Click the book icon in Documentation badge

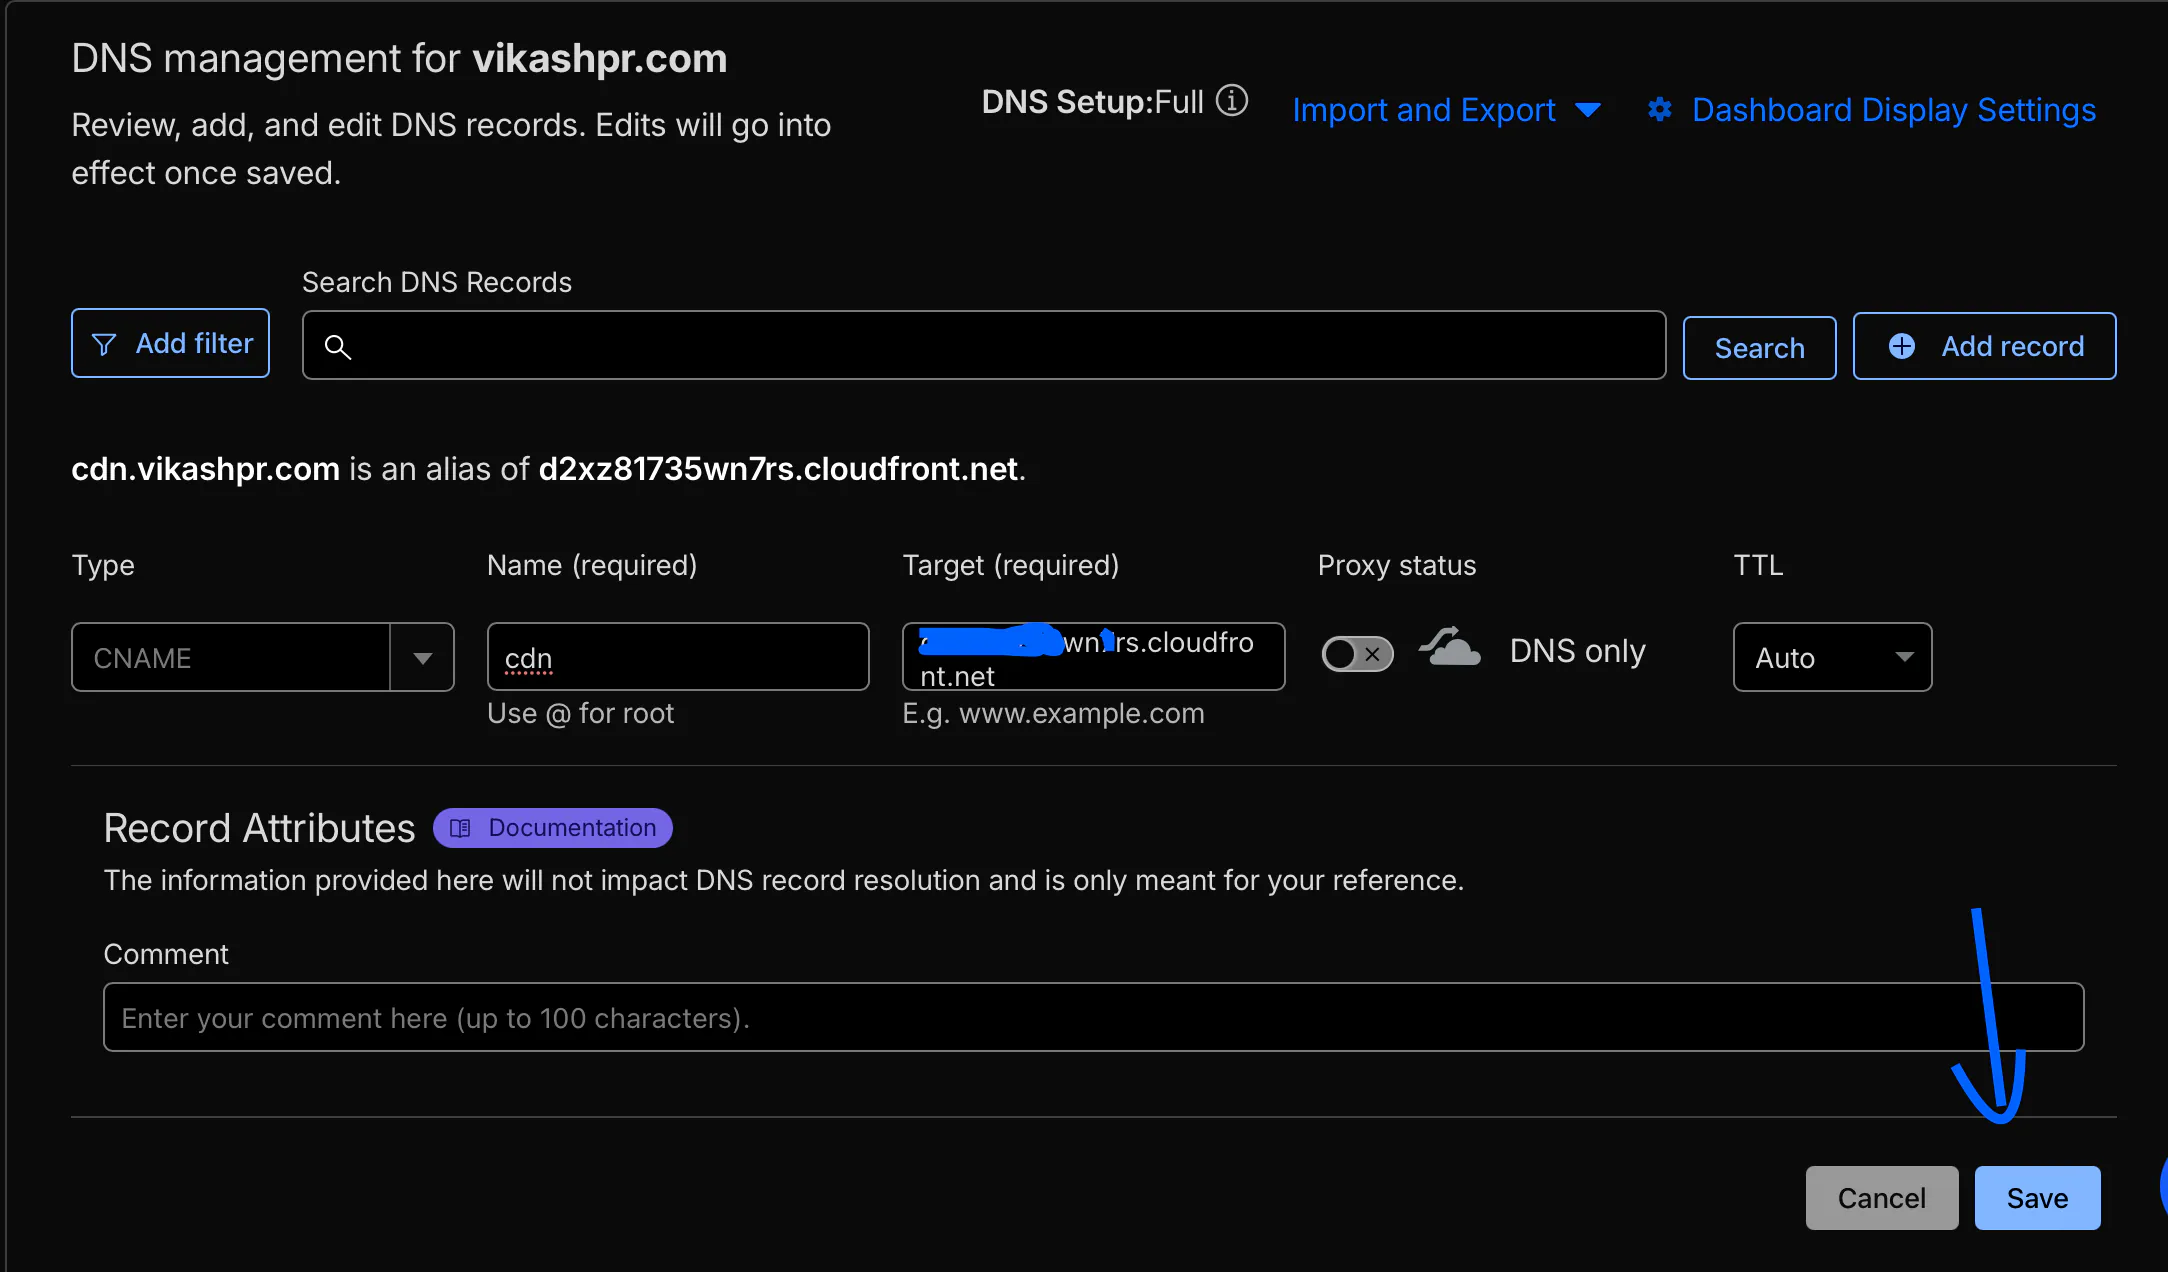[x=460, y=827]
